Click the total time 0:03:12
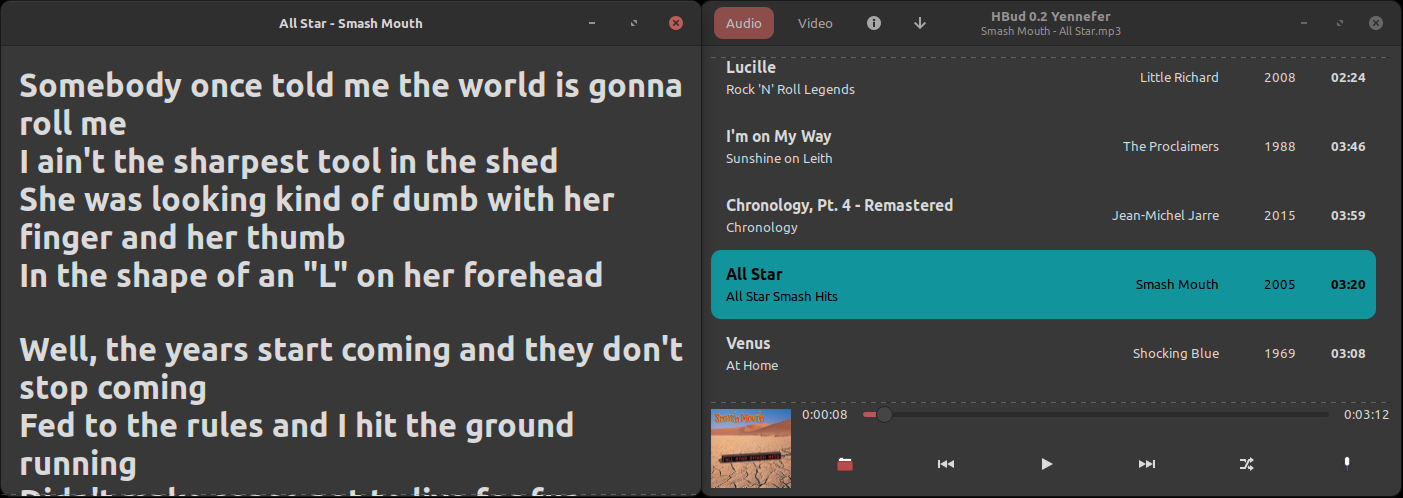 [x=1366, y=414]
